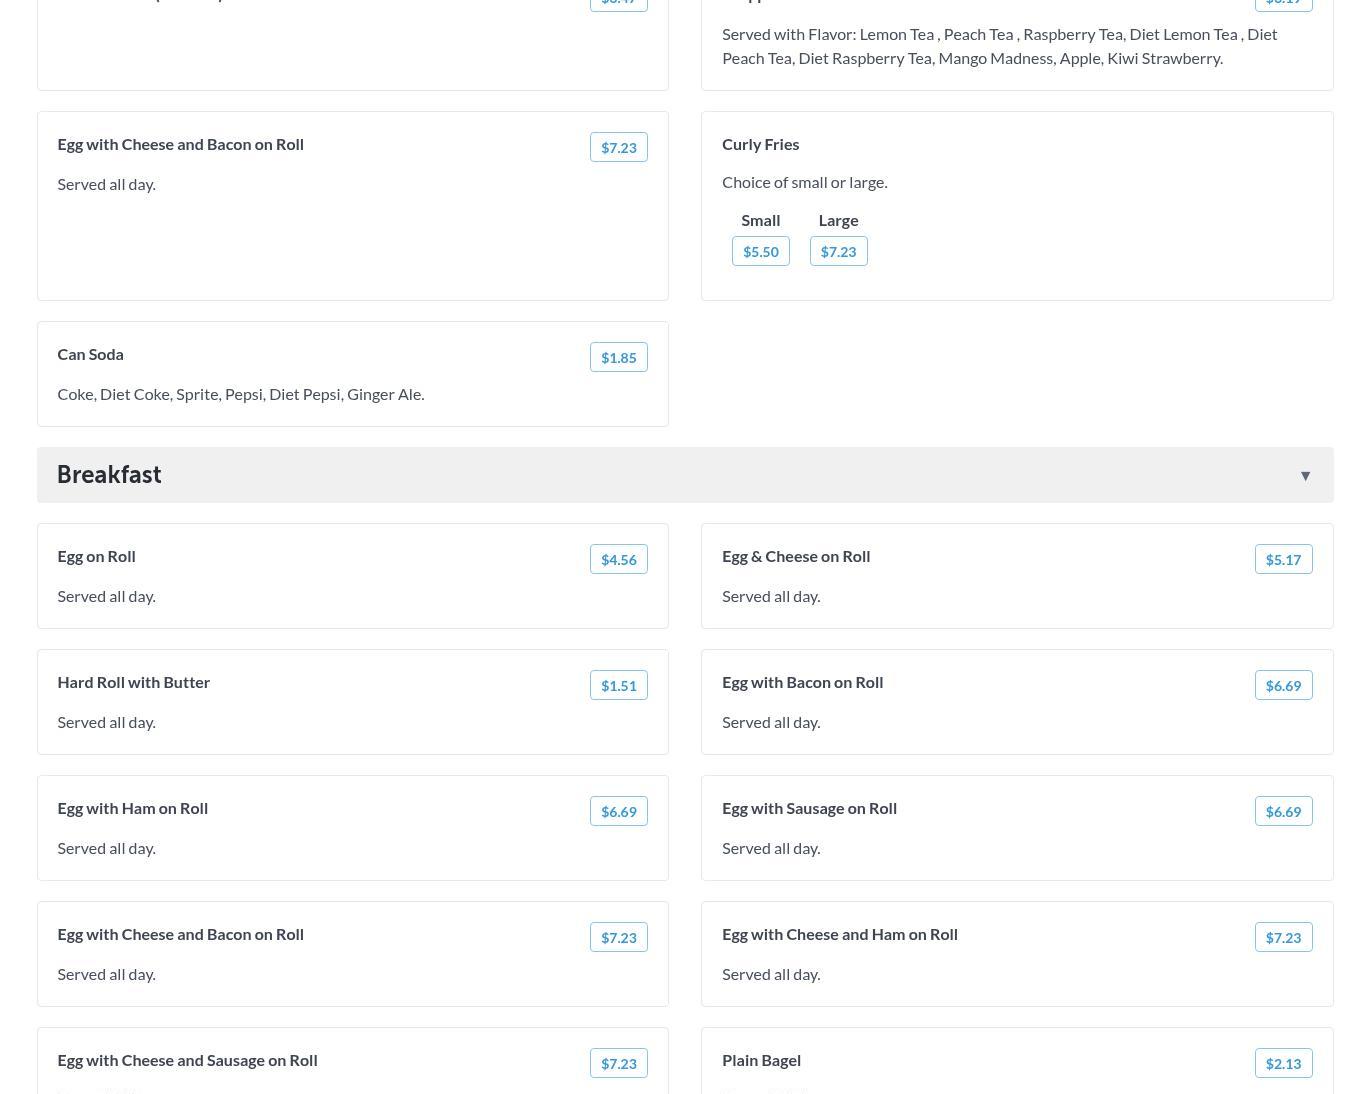Screen dimensions: 1370x1094
Task: Collapse the Breakfast section arrow
Action: pos(1305,476)
